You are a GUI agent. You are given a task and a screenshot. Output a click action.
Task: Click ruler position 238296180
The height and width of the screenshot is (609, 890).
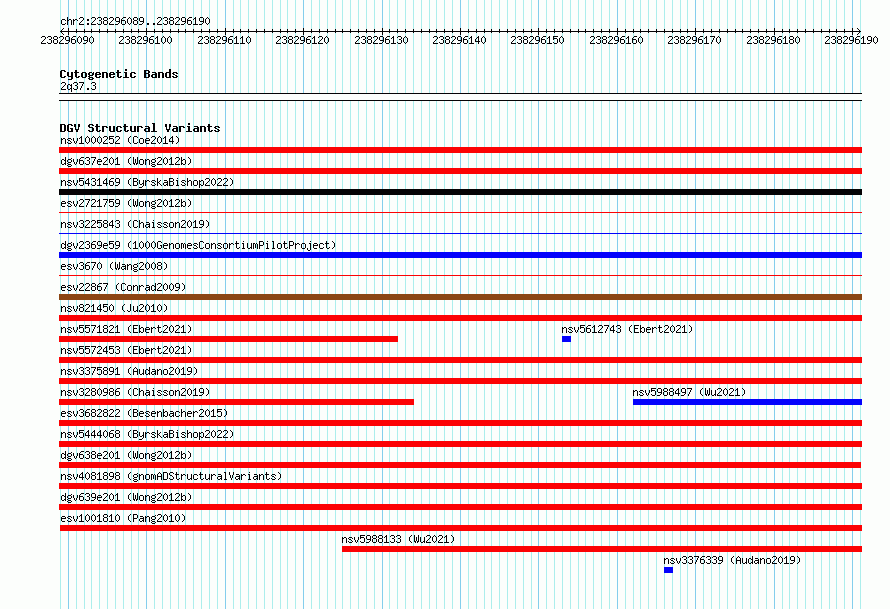point(773,40)
